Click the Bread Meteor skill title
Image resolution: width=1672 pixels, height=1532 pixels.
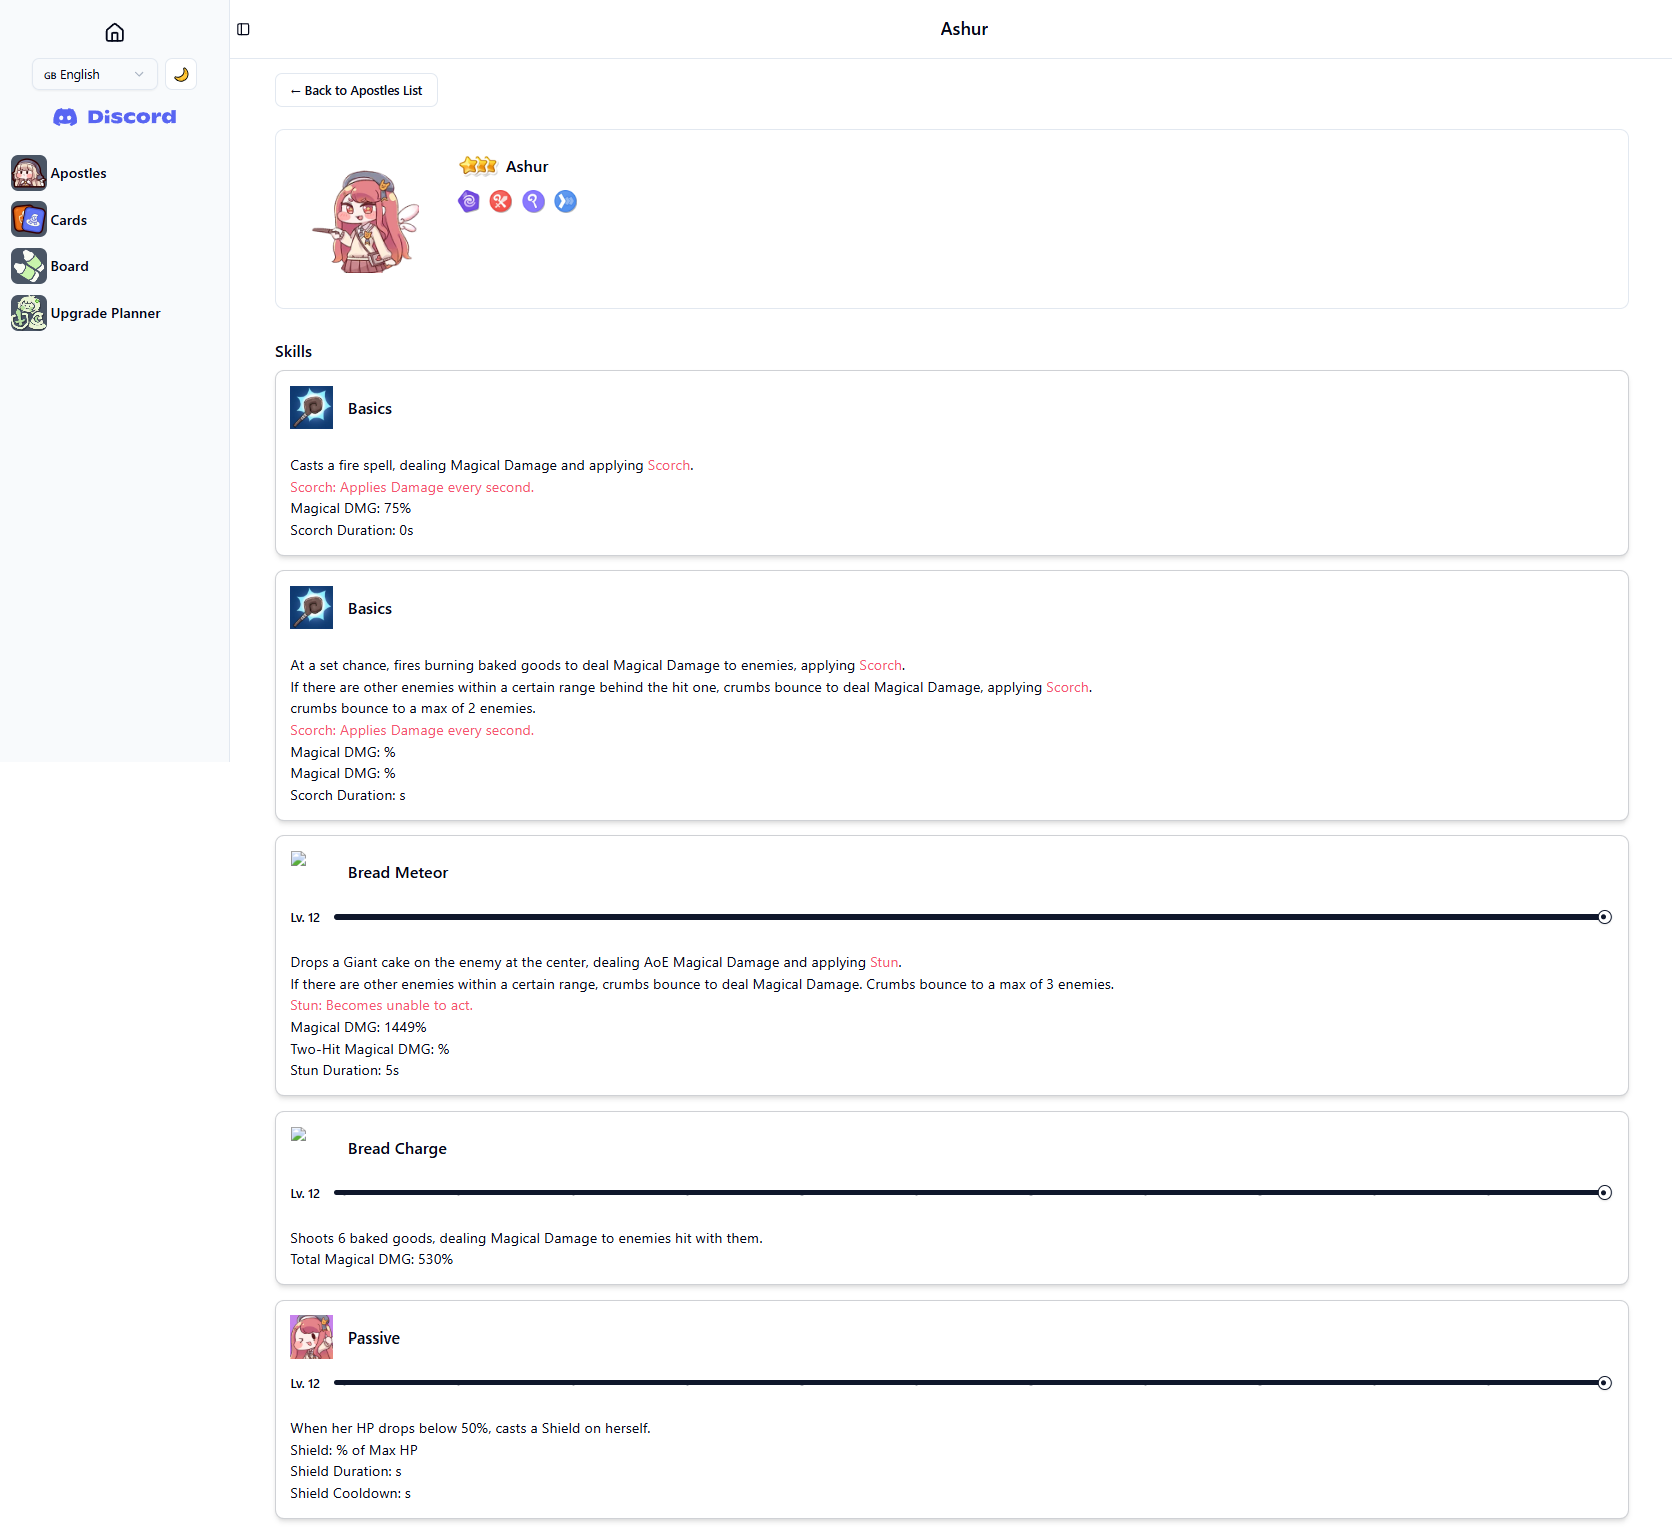[x=398, y=873]
